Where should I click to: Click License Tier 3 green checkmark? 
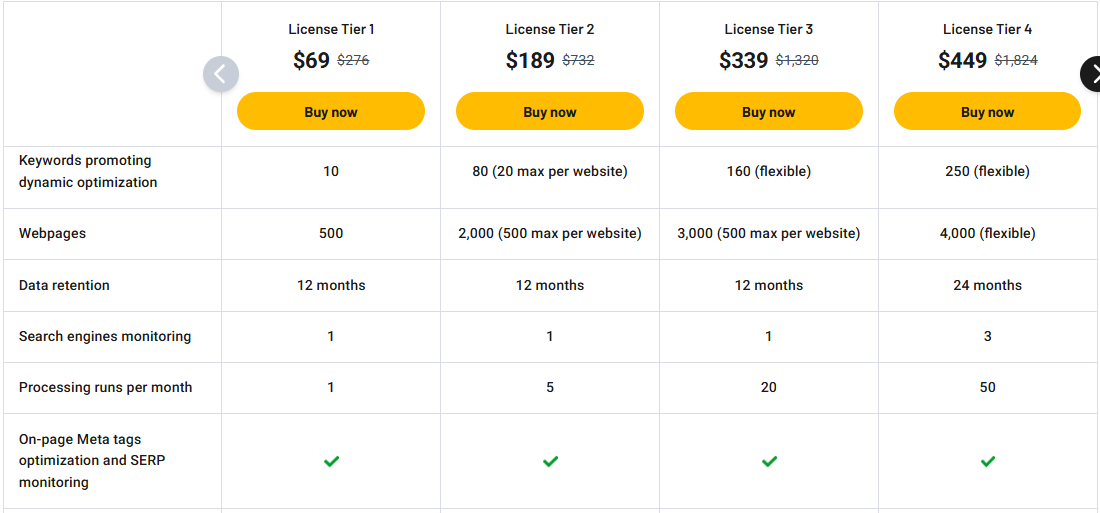click(x=769, y=461)
